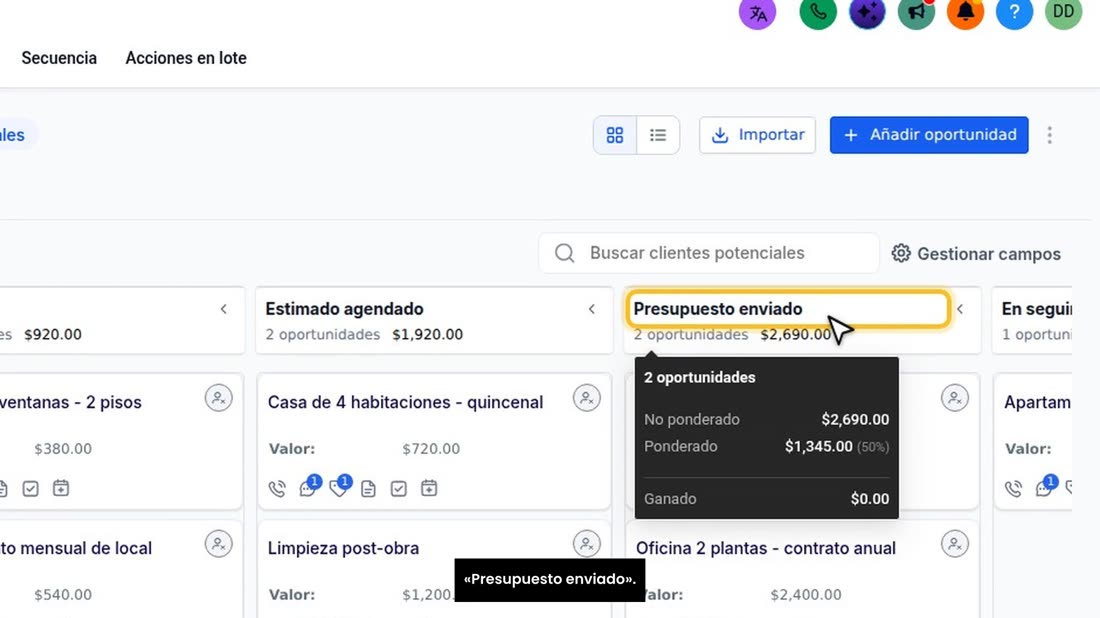Click the $540.00 value on mensual de local card
This screenshot has height=618, width=1100.
click(63, 594)
